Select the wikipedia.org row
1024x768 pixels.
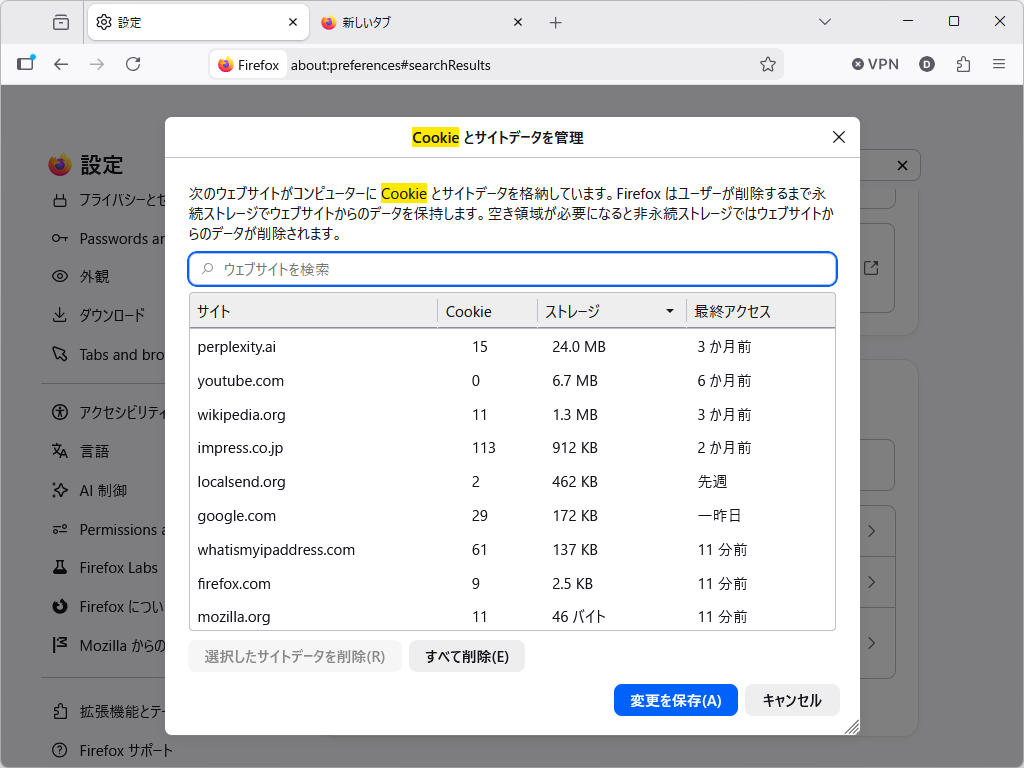(513, 415)
